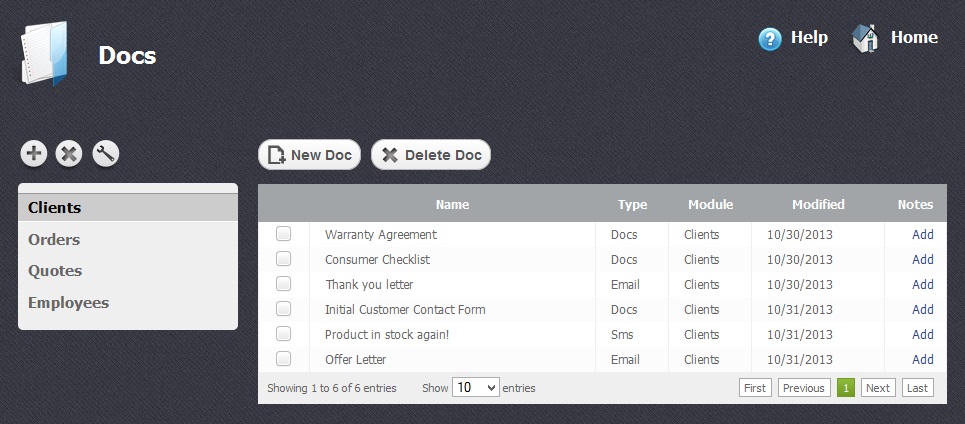Open the Show entries count dropdown
965x424 pixels.
[x=475, y=388]
